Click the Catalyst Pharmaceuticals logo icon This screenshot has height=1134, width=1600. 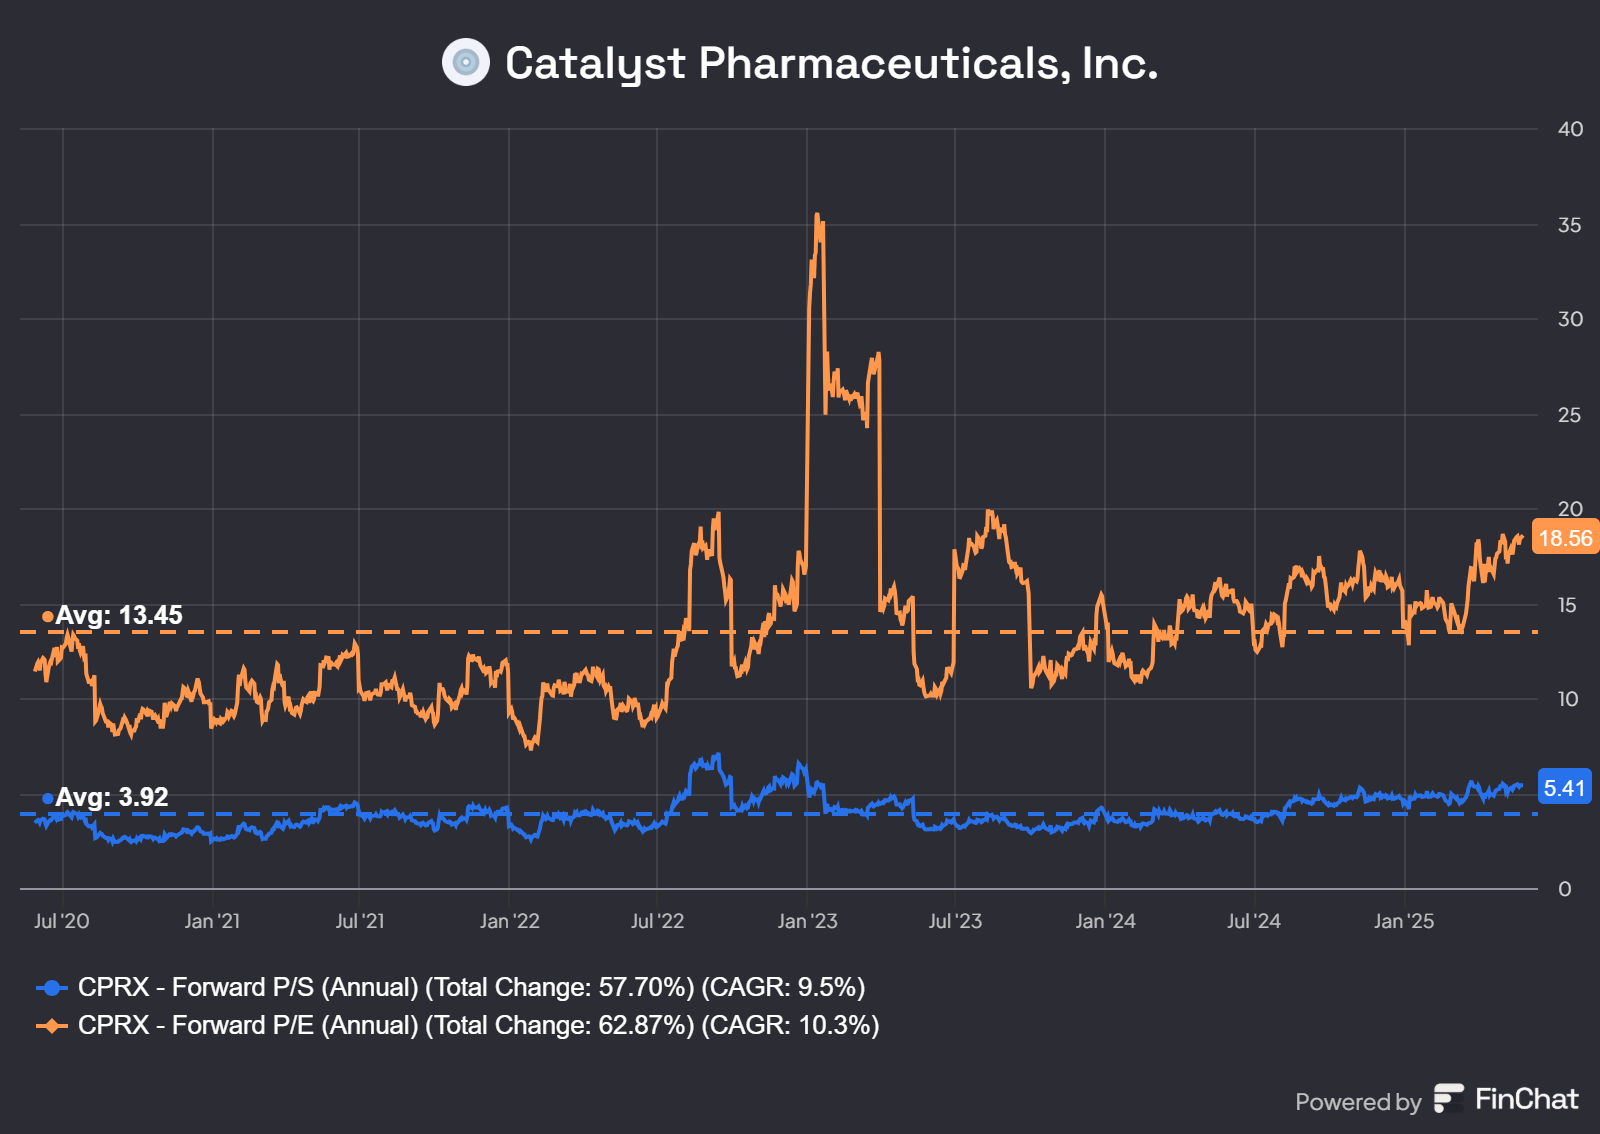pyautogui.click(x=466, y=62)
